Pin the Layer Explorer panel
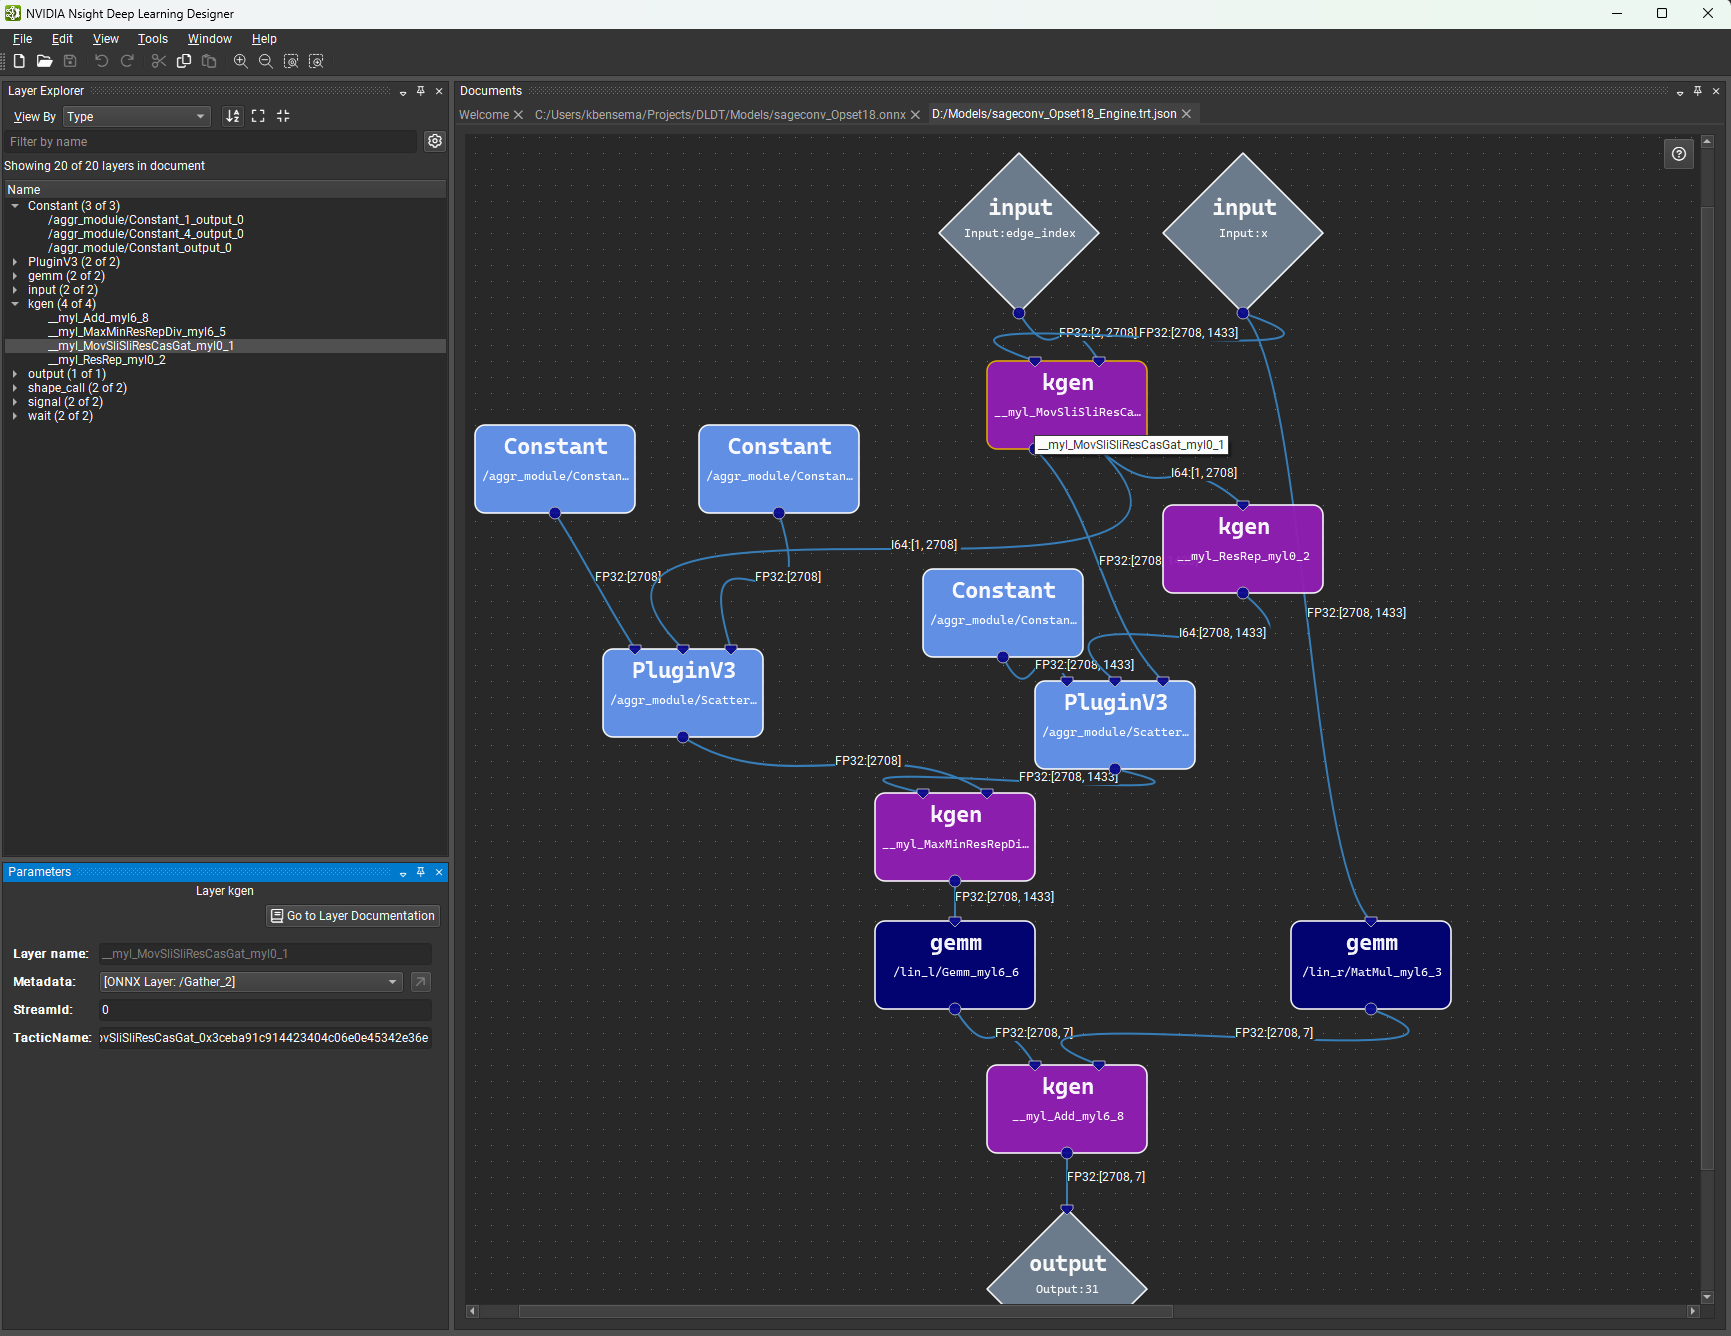 tap(421, 91)
